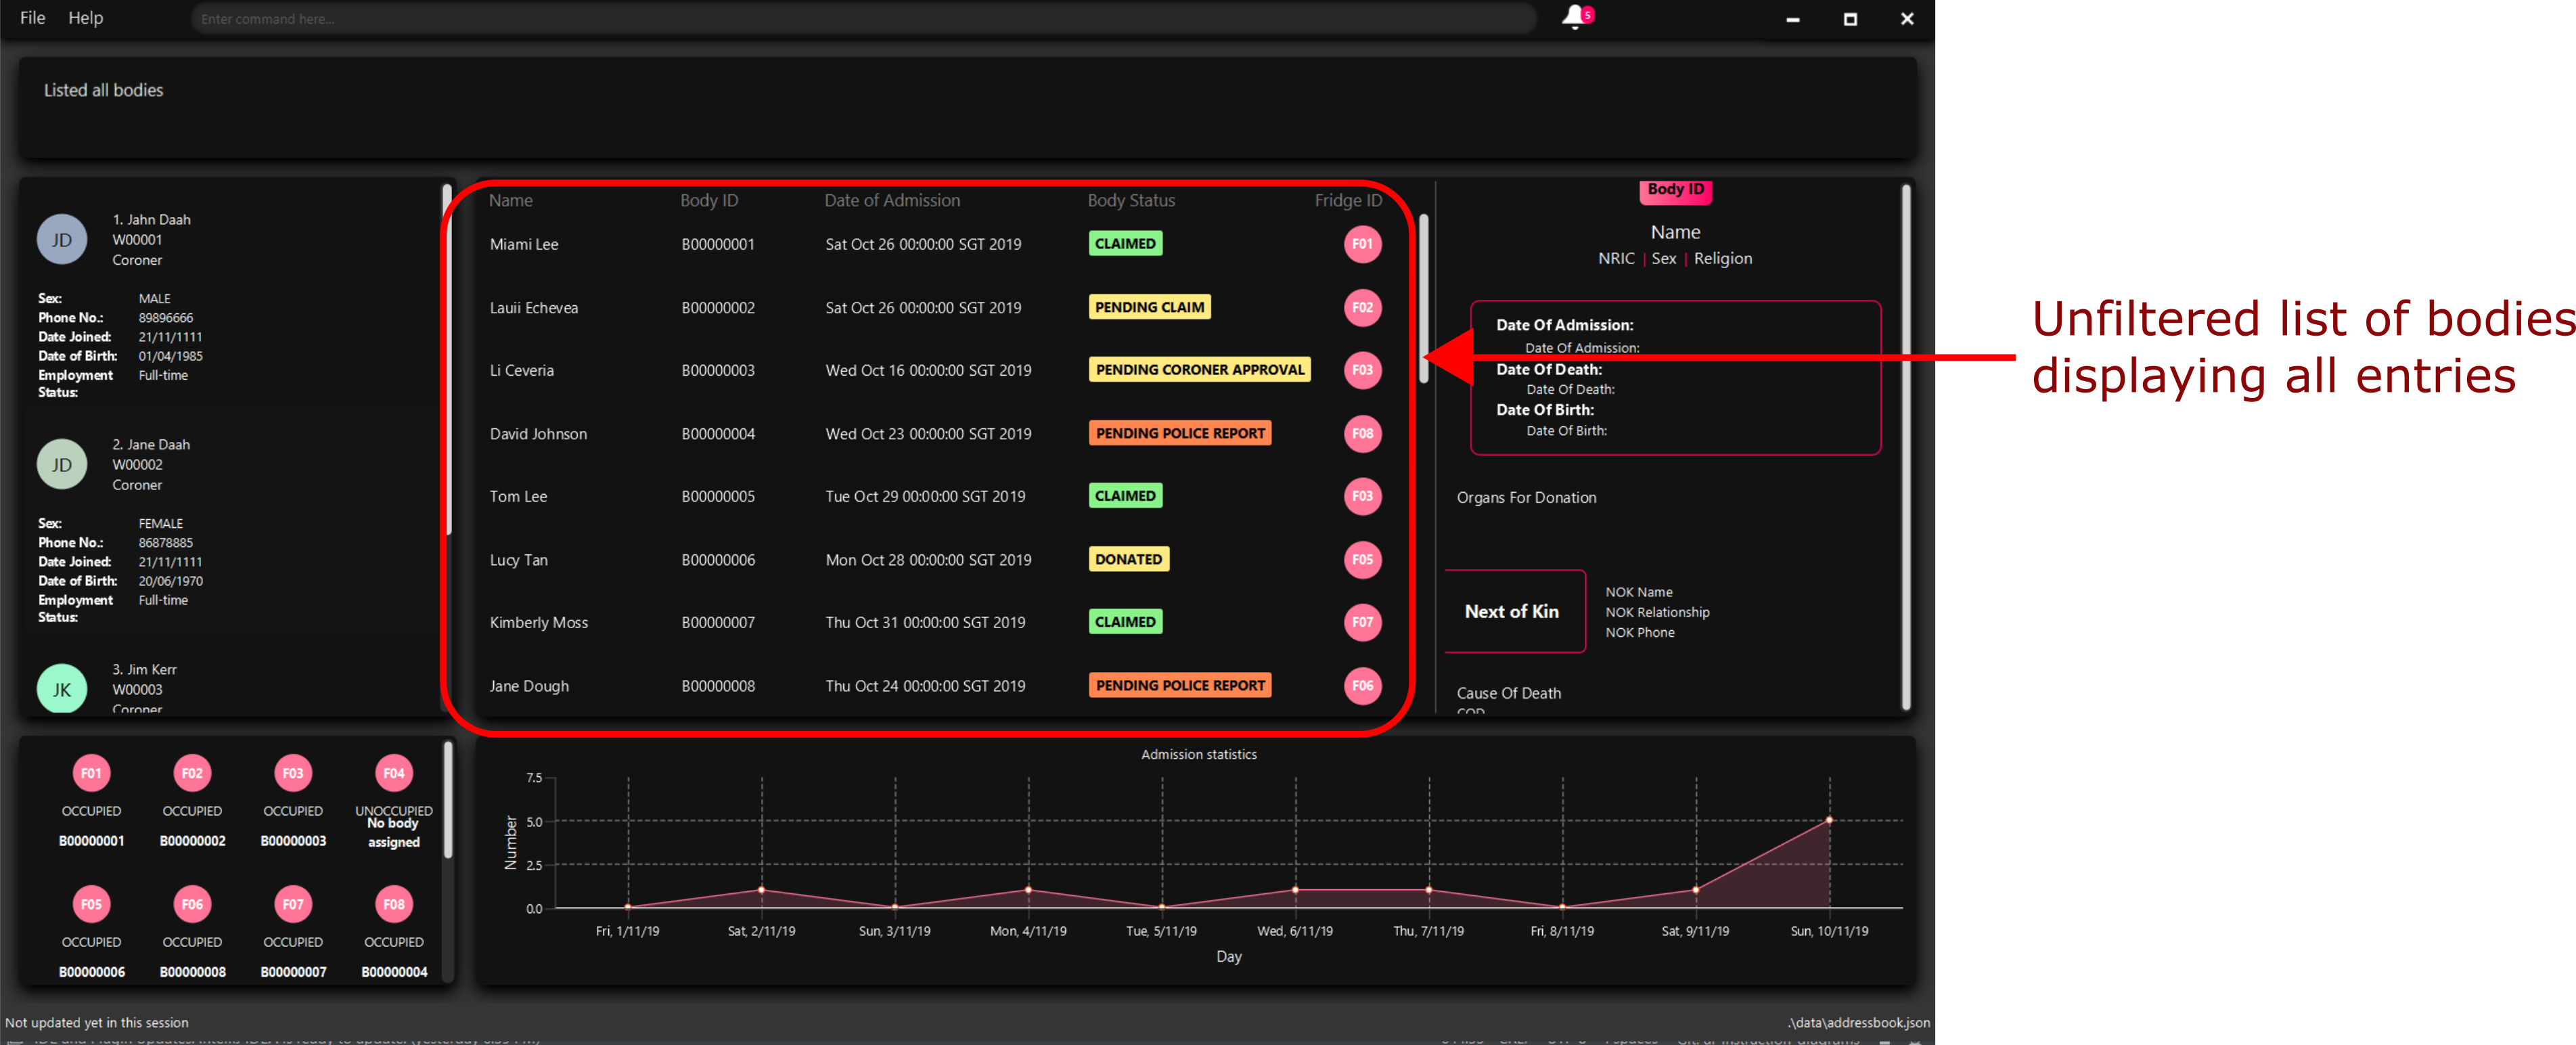Select the Li Ceveria name cell

(521, 370)
